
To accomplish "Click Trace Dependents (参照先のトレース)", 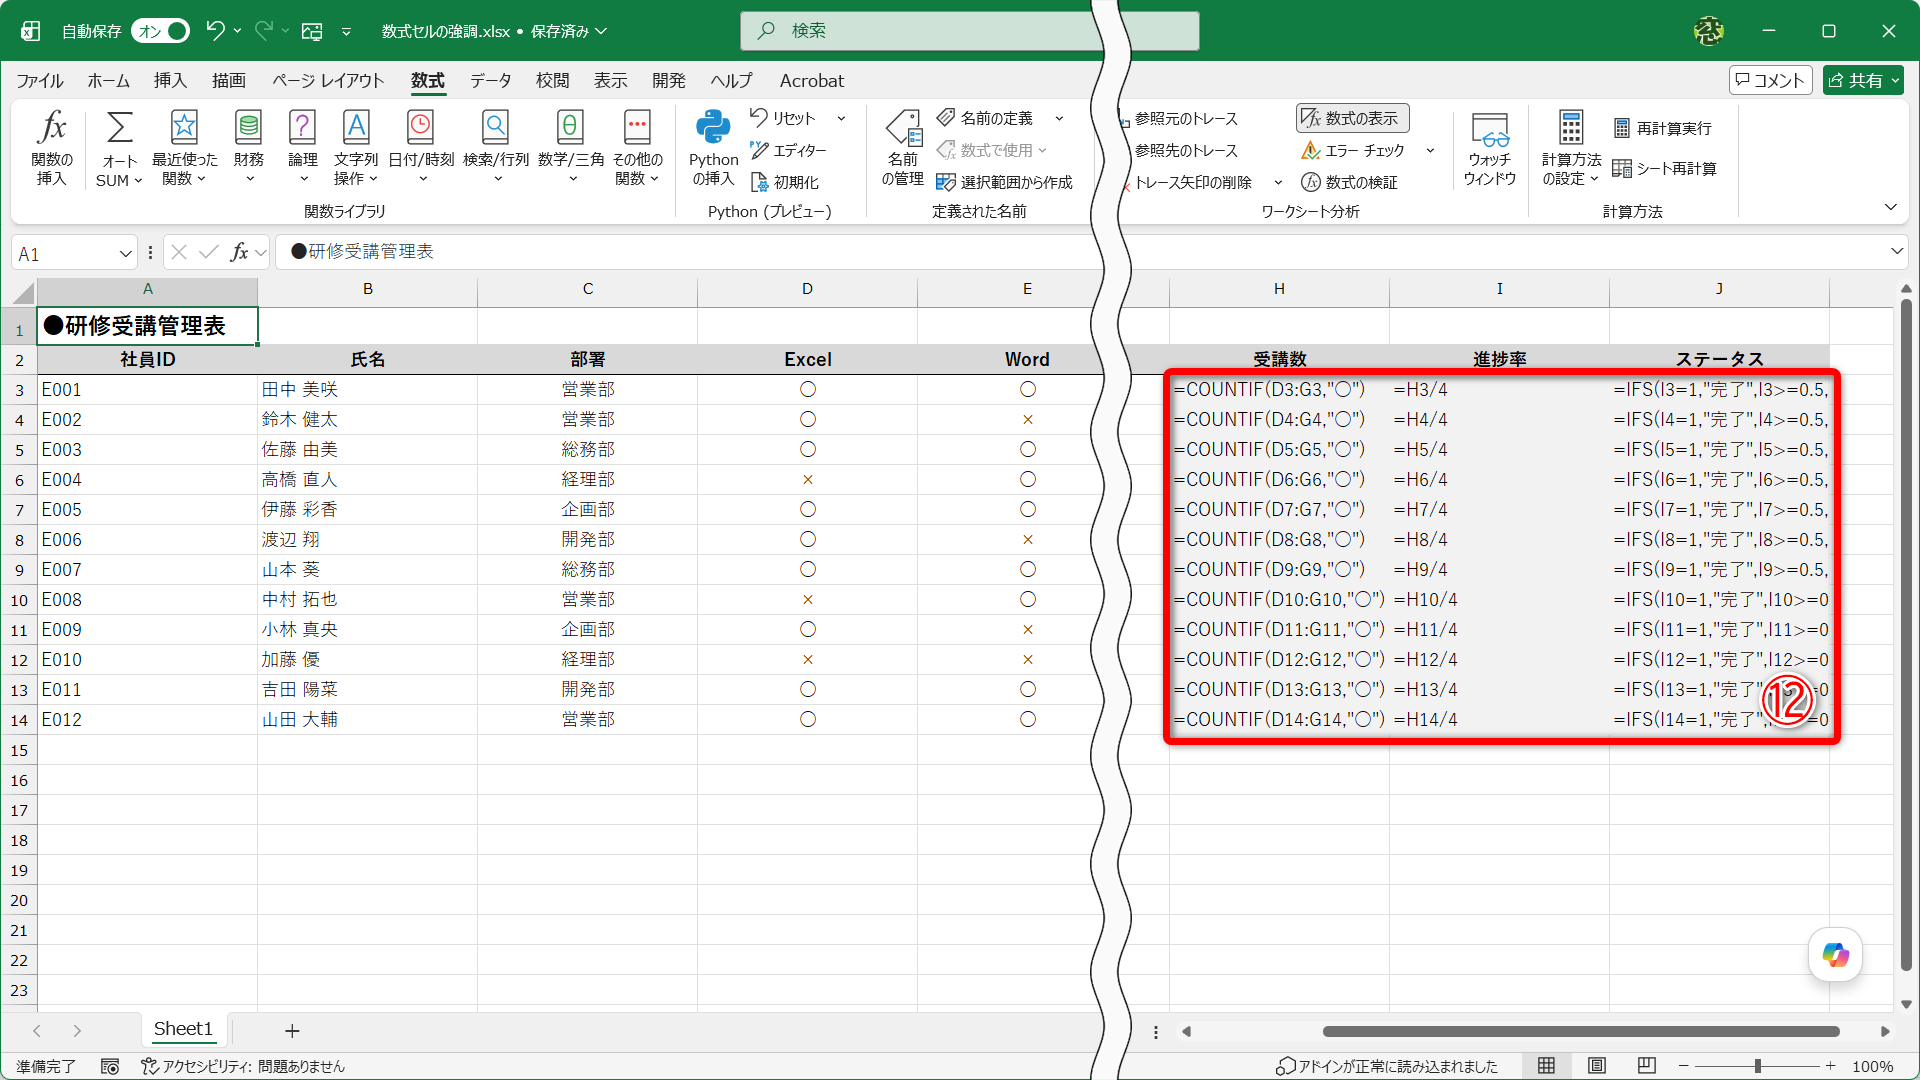I will click(x=1186, y=150).
